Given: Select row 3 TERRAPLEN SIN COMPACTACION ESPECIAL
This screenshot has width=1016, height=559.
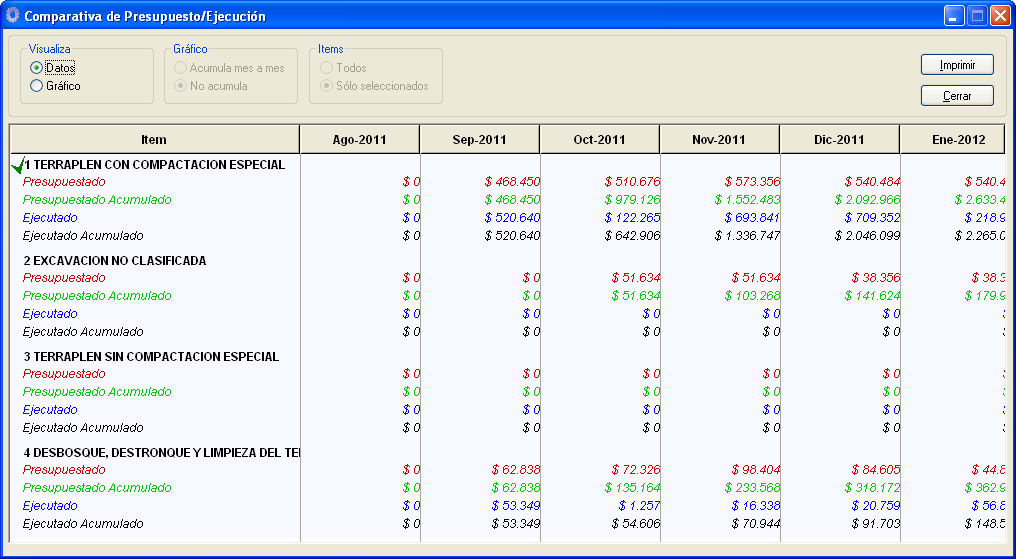Looking at the screenshot, I should (150, 356).
